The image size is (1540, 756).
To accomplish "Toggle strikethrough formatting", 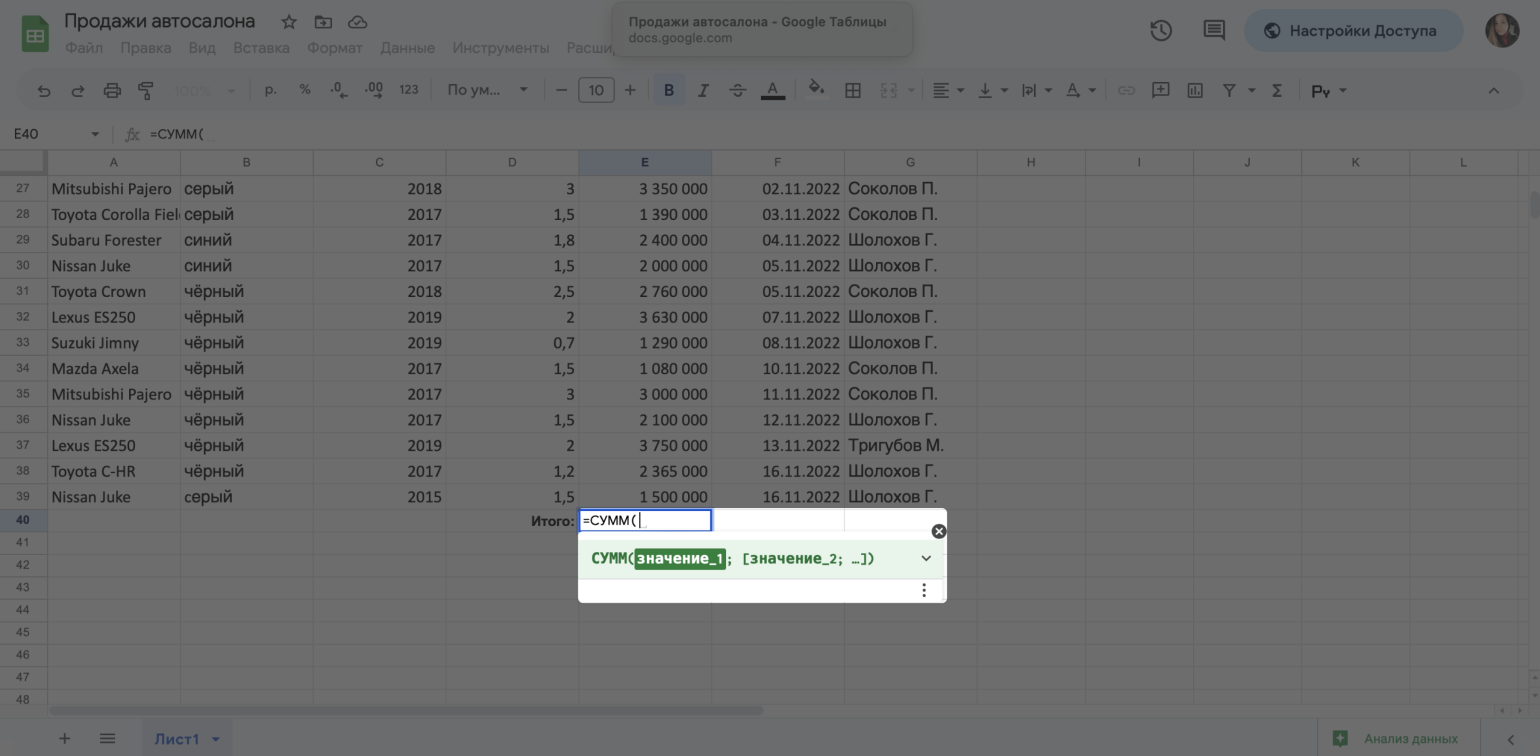I will [x=738, y=91].
